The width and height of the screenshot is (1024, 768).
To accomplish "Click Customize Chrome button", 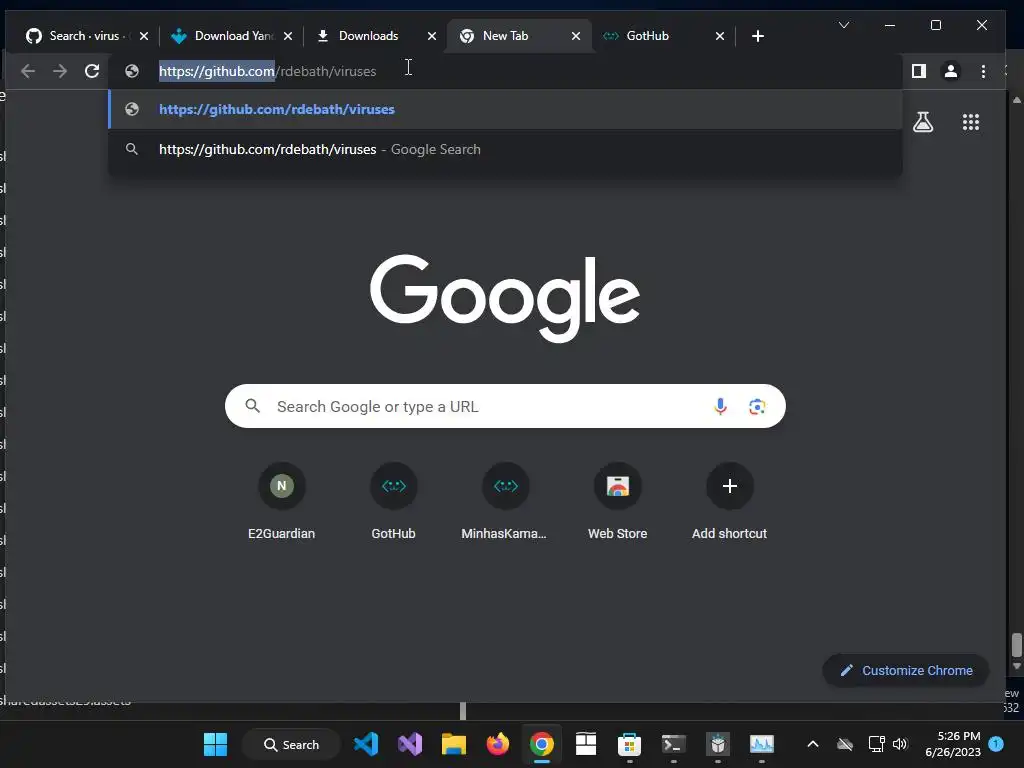I will tap(906, 671).
